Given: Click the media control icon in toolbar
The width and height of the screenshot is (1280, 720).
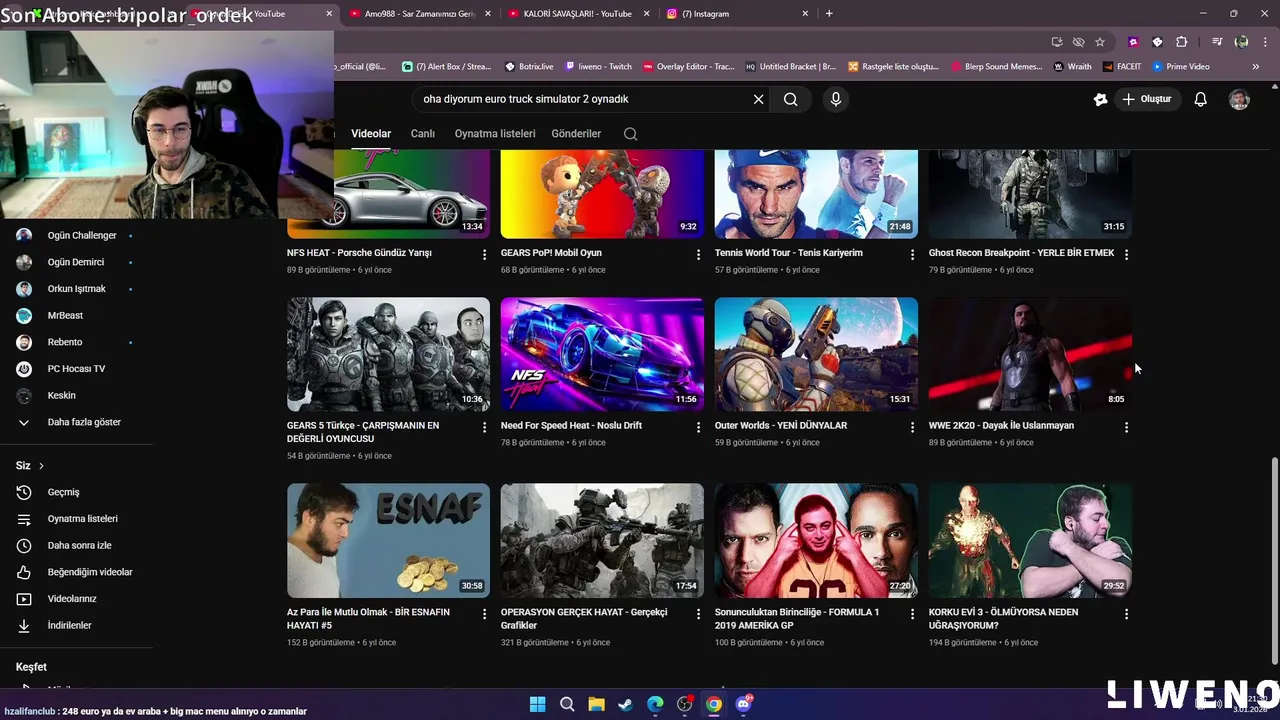Looking at the screenshot, I should (1217, 42).
